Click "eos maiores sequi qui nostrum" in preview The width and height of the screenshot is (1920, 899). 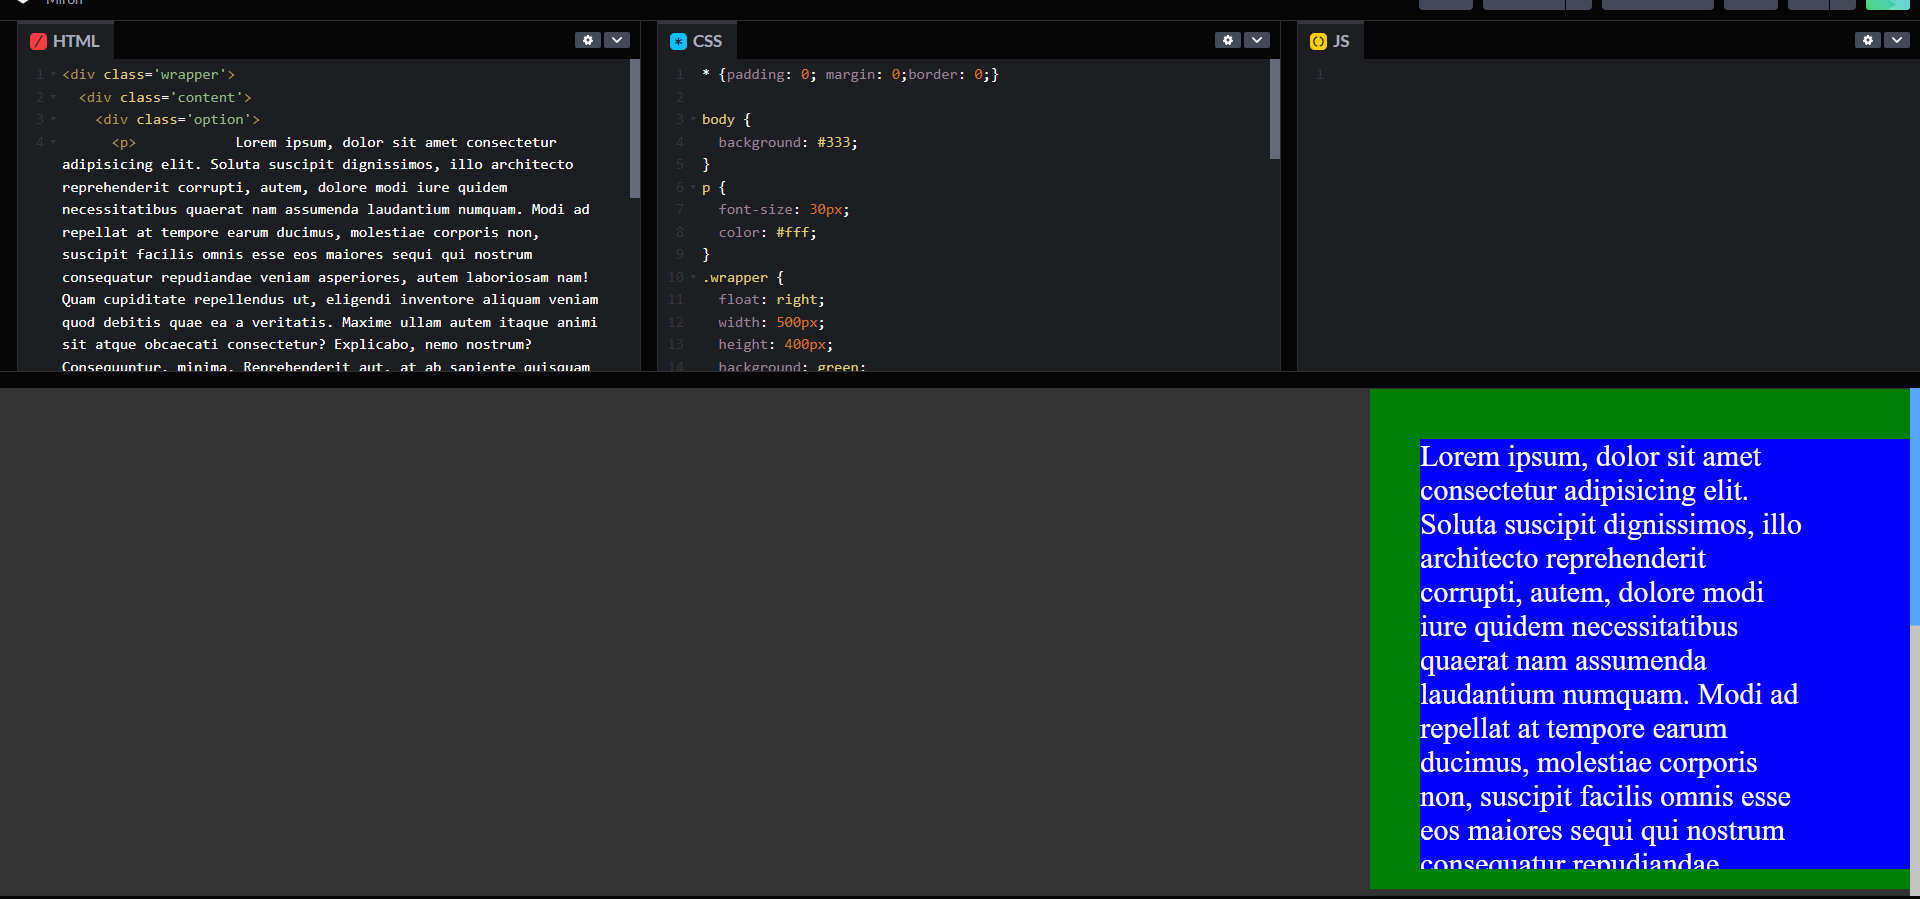click(x=1602, y=831)
